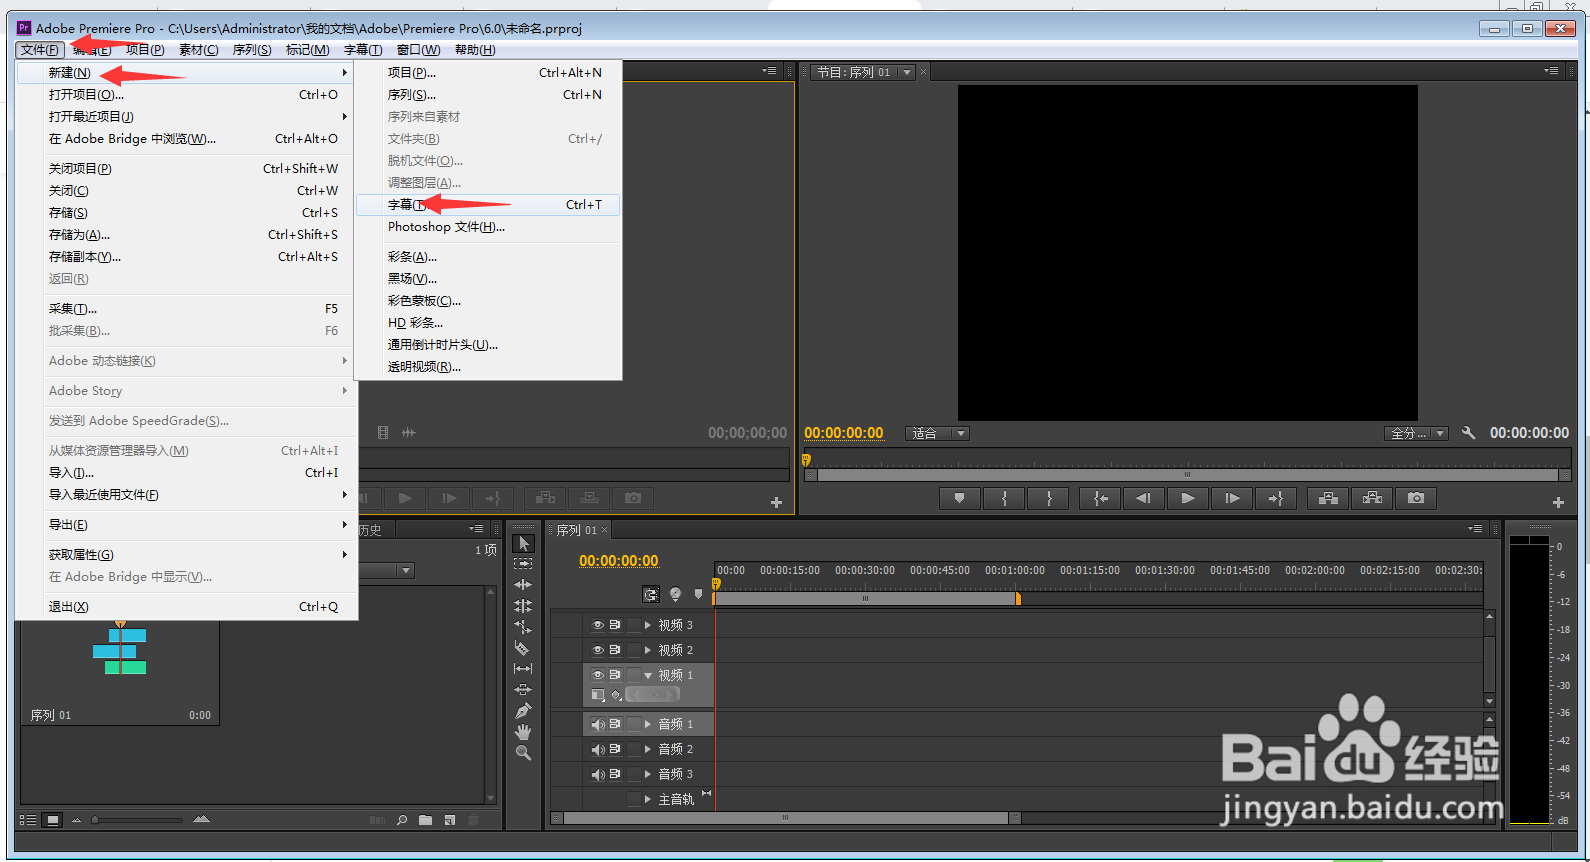Open the 文件(F) menu
The width and height of the screenshot is (1590, 862).
tap(41, 50)
